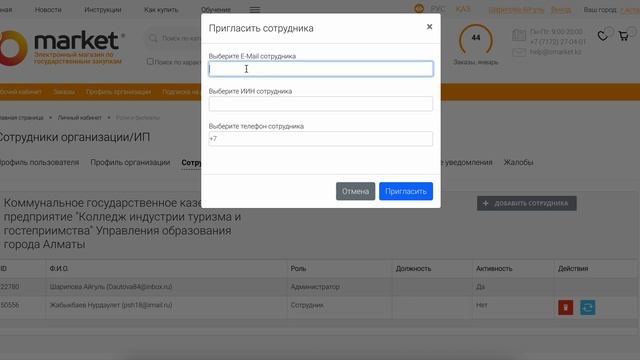The image size is (640, 360).
Task: Open the phone icon beside contact info
Action: tap(519, 36)
